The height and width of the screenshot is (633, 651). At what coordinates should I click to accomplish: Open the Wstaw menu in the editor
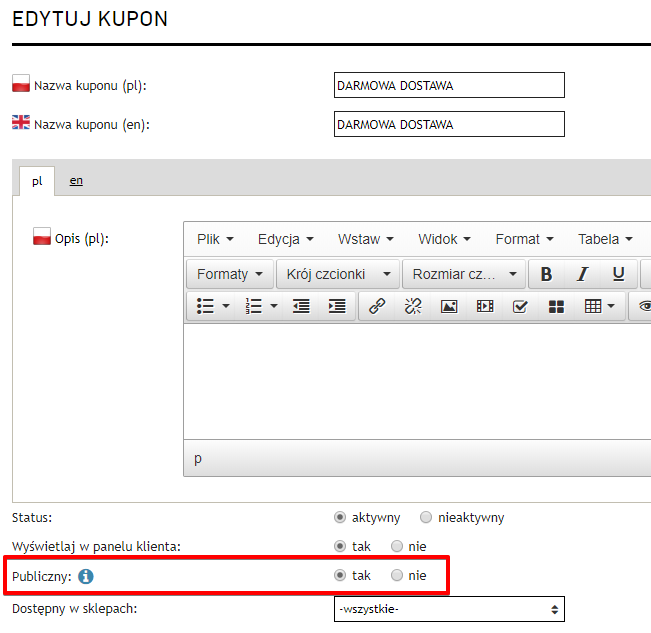365,239
